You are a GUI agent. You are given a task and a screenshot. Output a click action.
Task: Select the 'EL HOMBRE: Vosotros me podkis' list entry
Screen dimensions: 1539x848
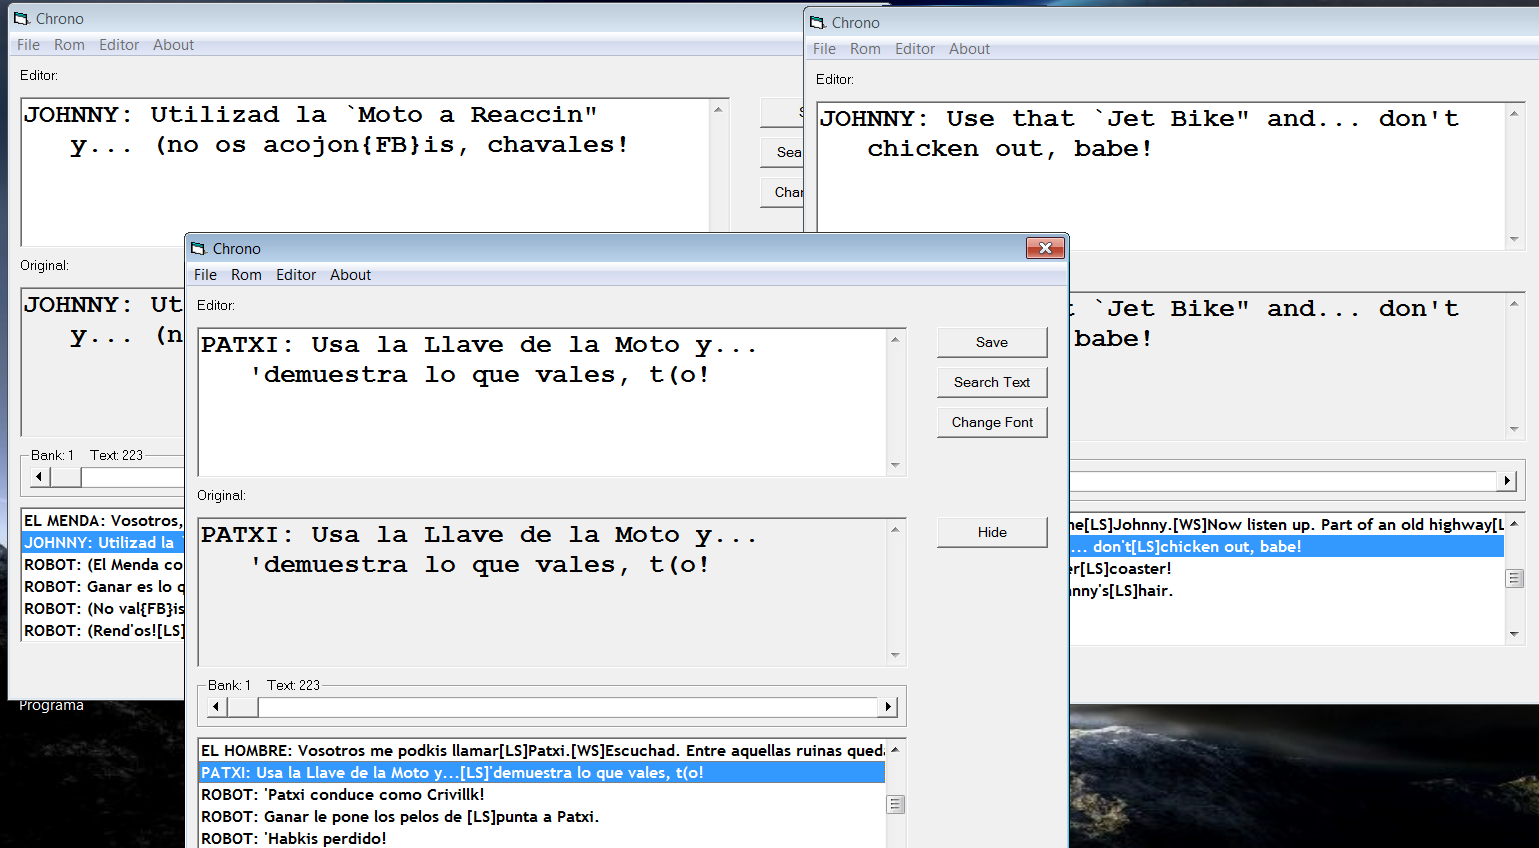pos(540,751)
